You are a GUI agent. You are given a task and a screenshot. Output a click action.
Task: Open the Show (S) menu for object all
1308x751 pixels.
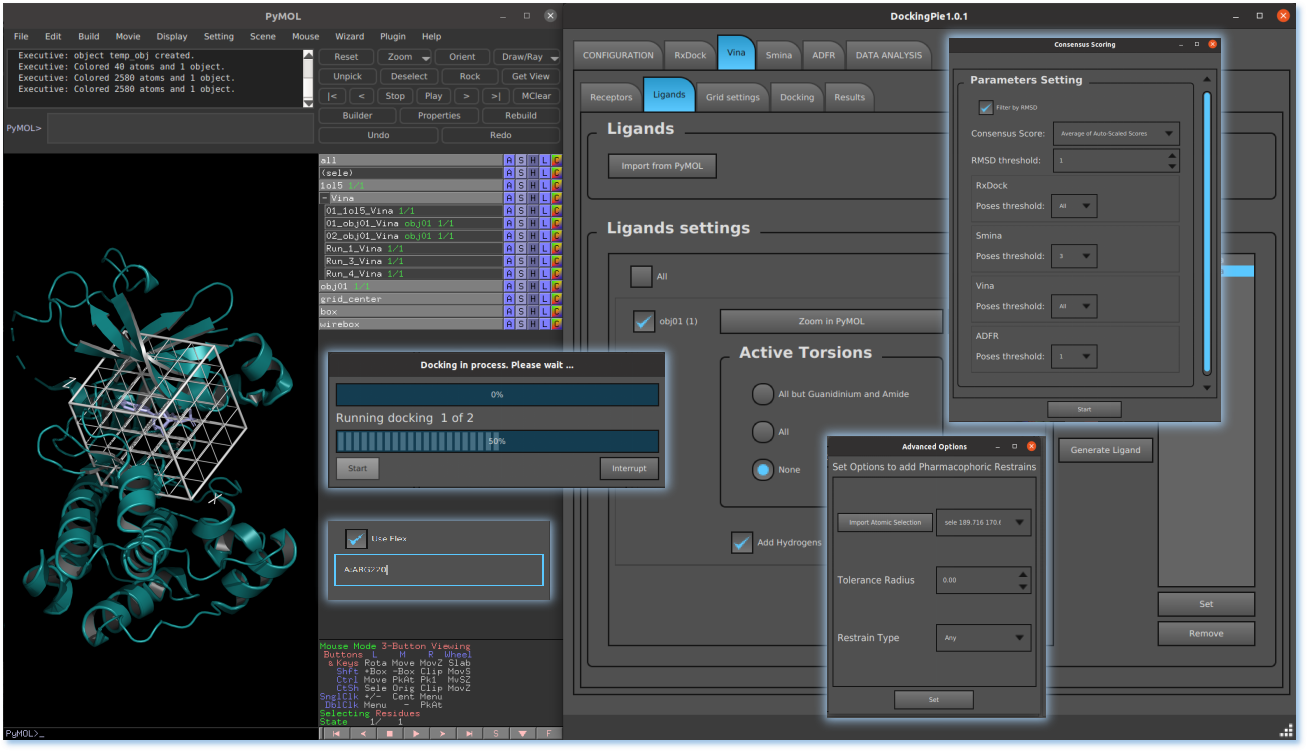(521, 160)
